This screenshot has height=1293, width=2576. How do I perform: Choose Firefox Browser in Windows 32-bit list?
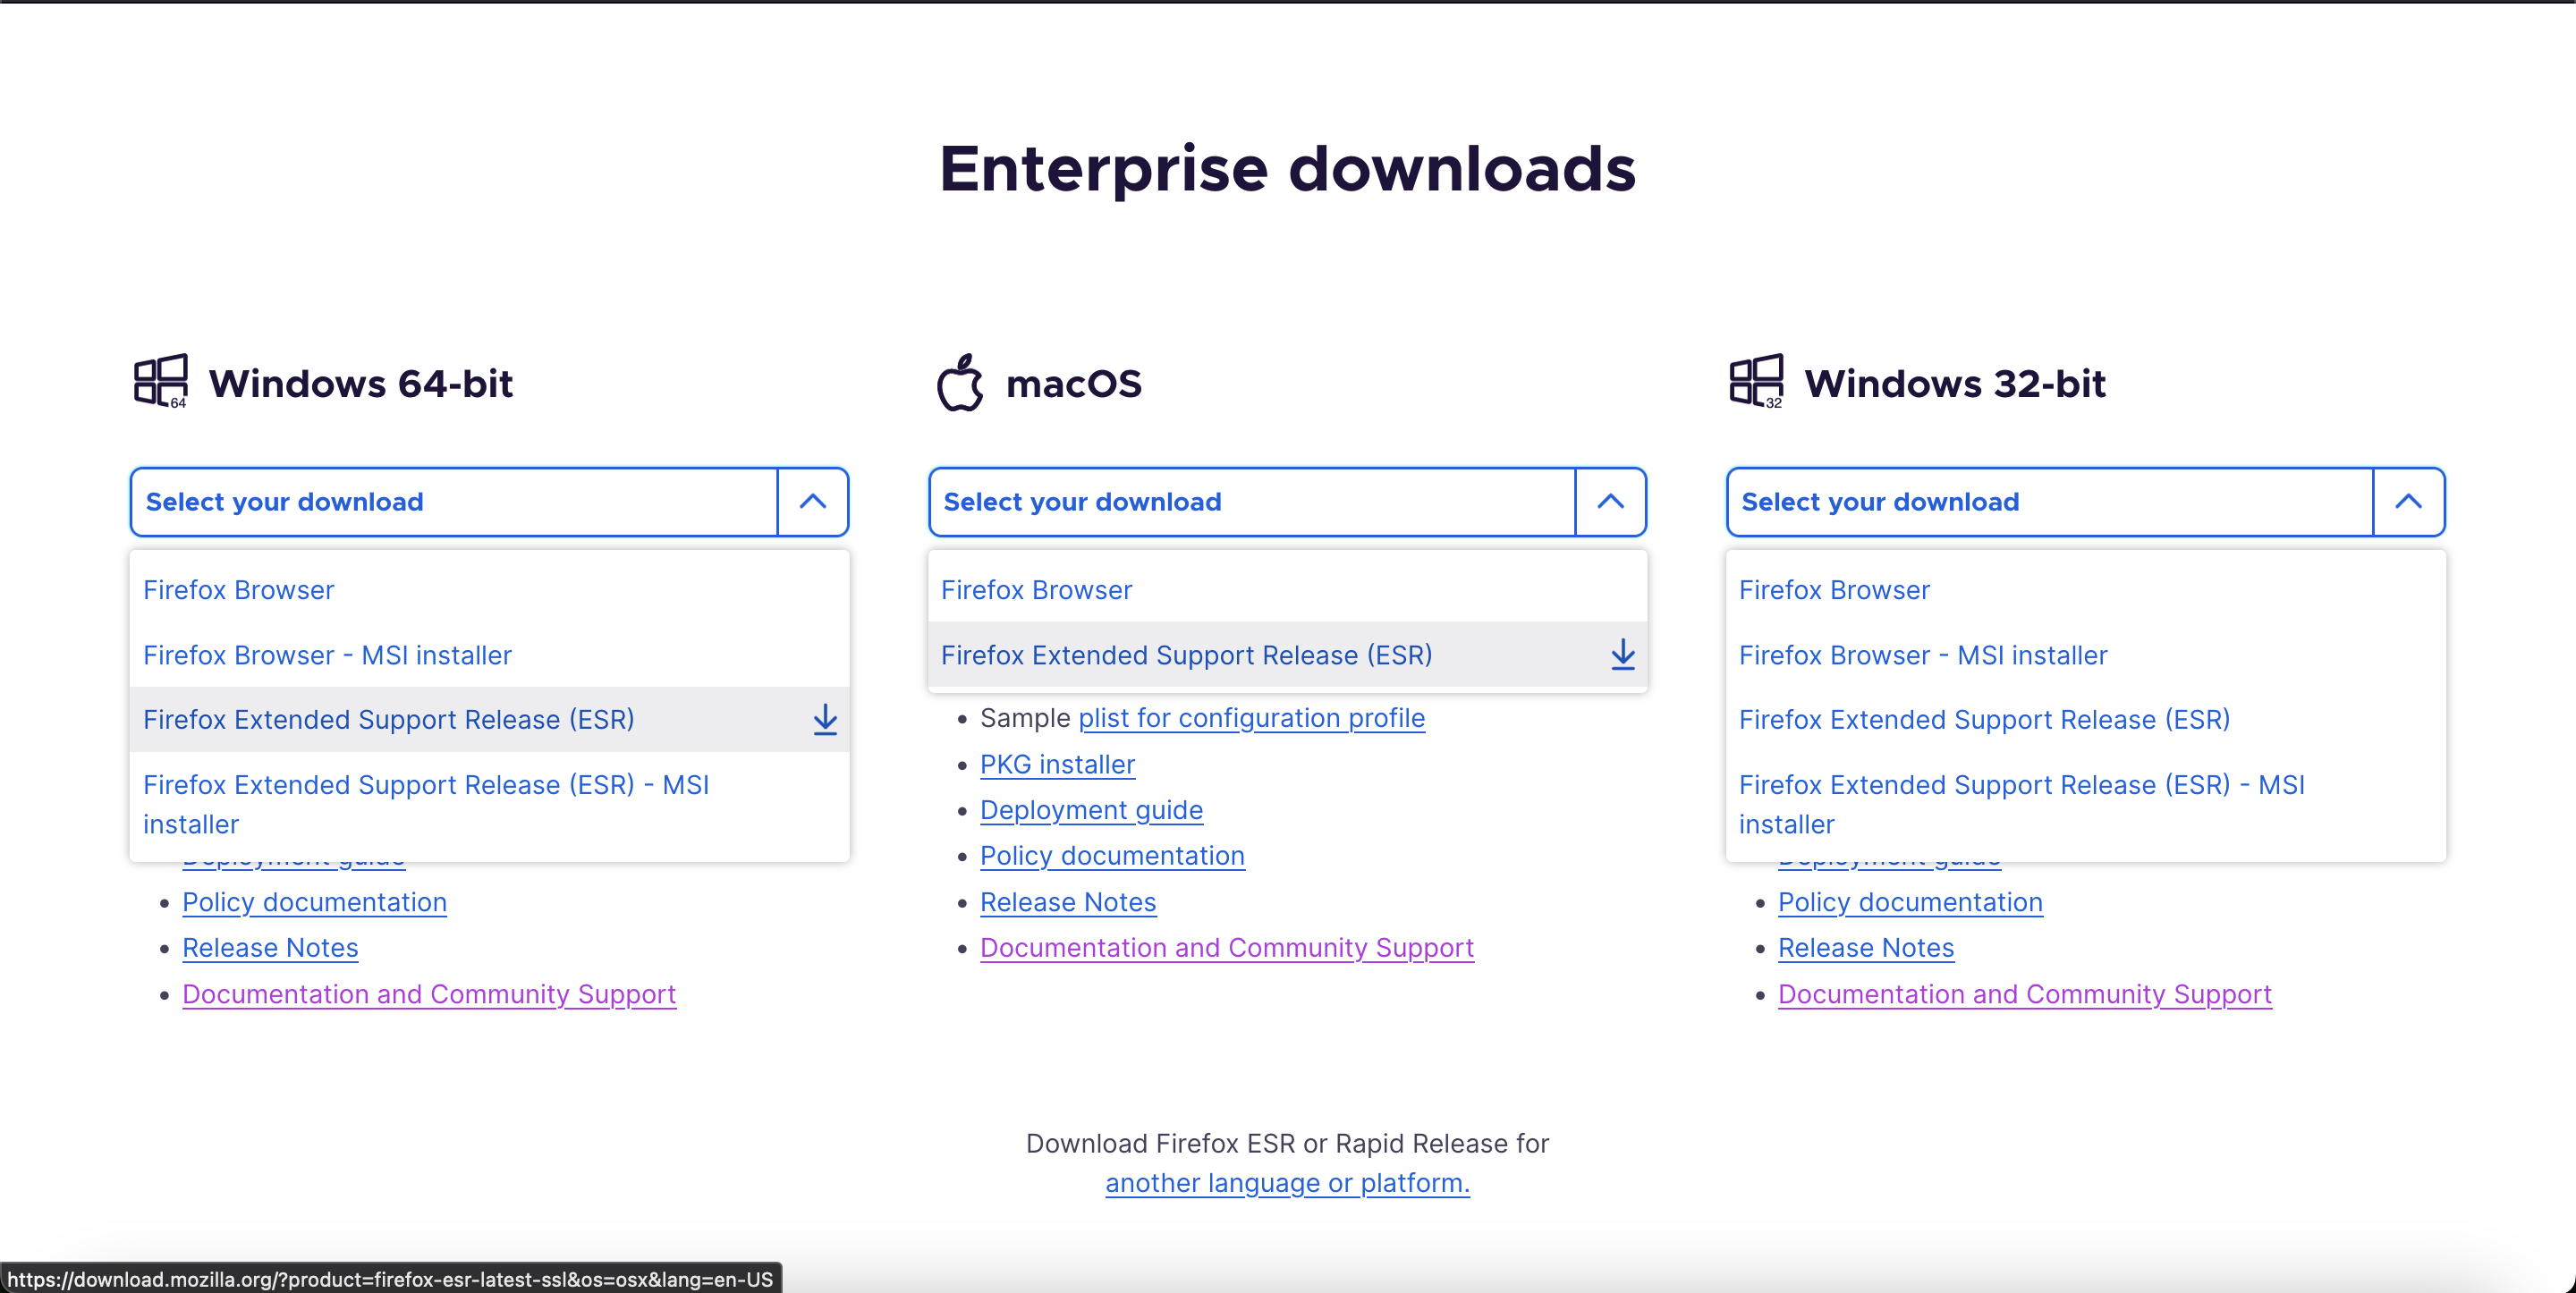pos(2085,590)
